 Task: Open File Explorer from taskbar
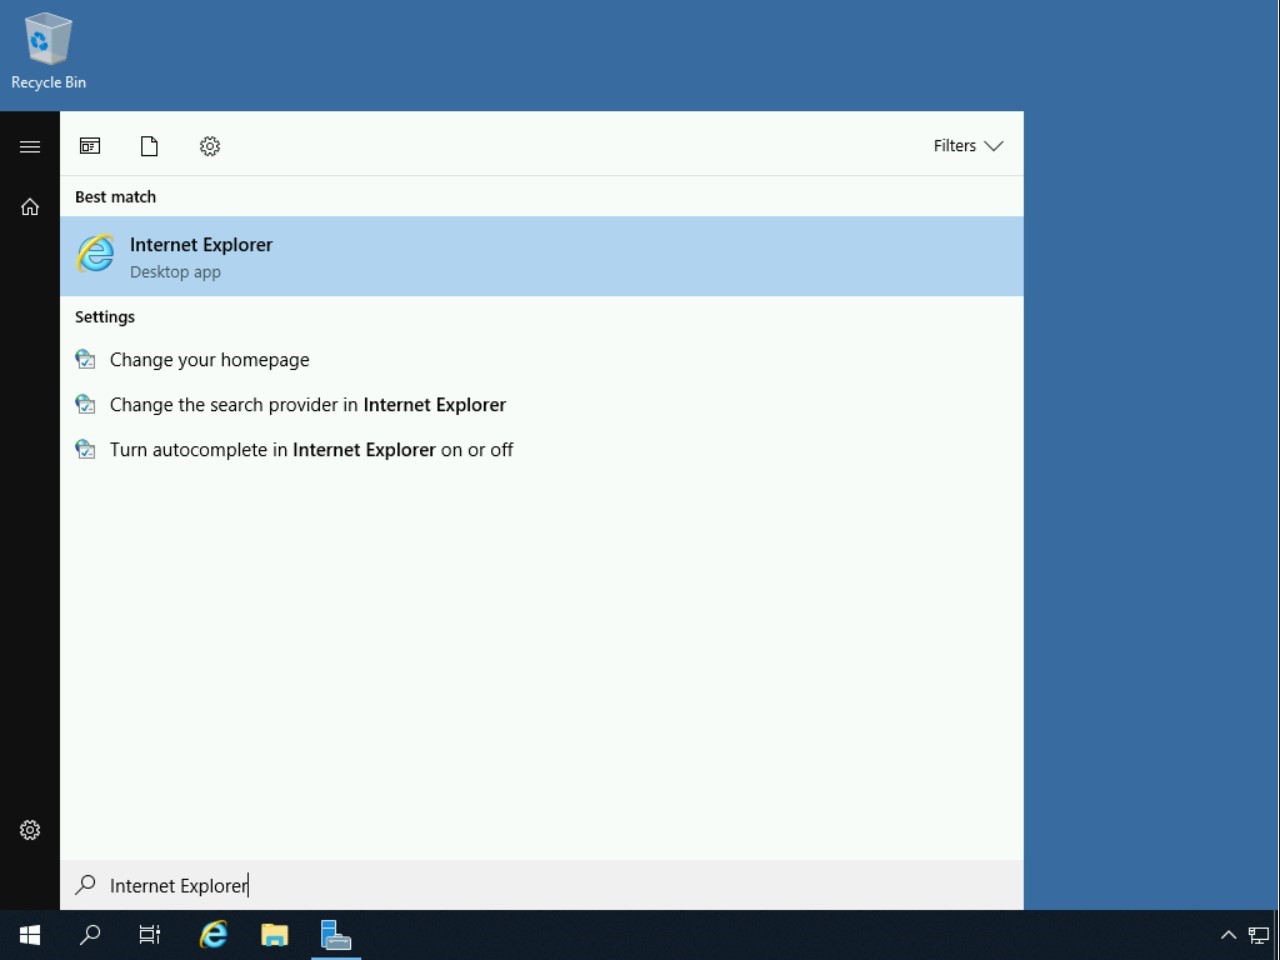click(274, 935)
